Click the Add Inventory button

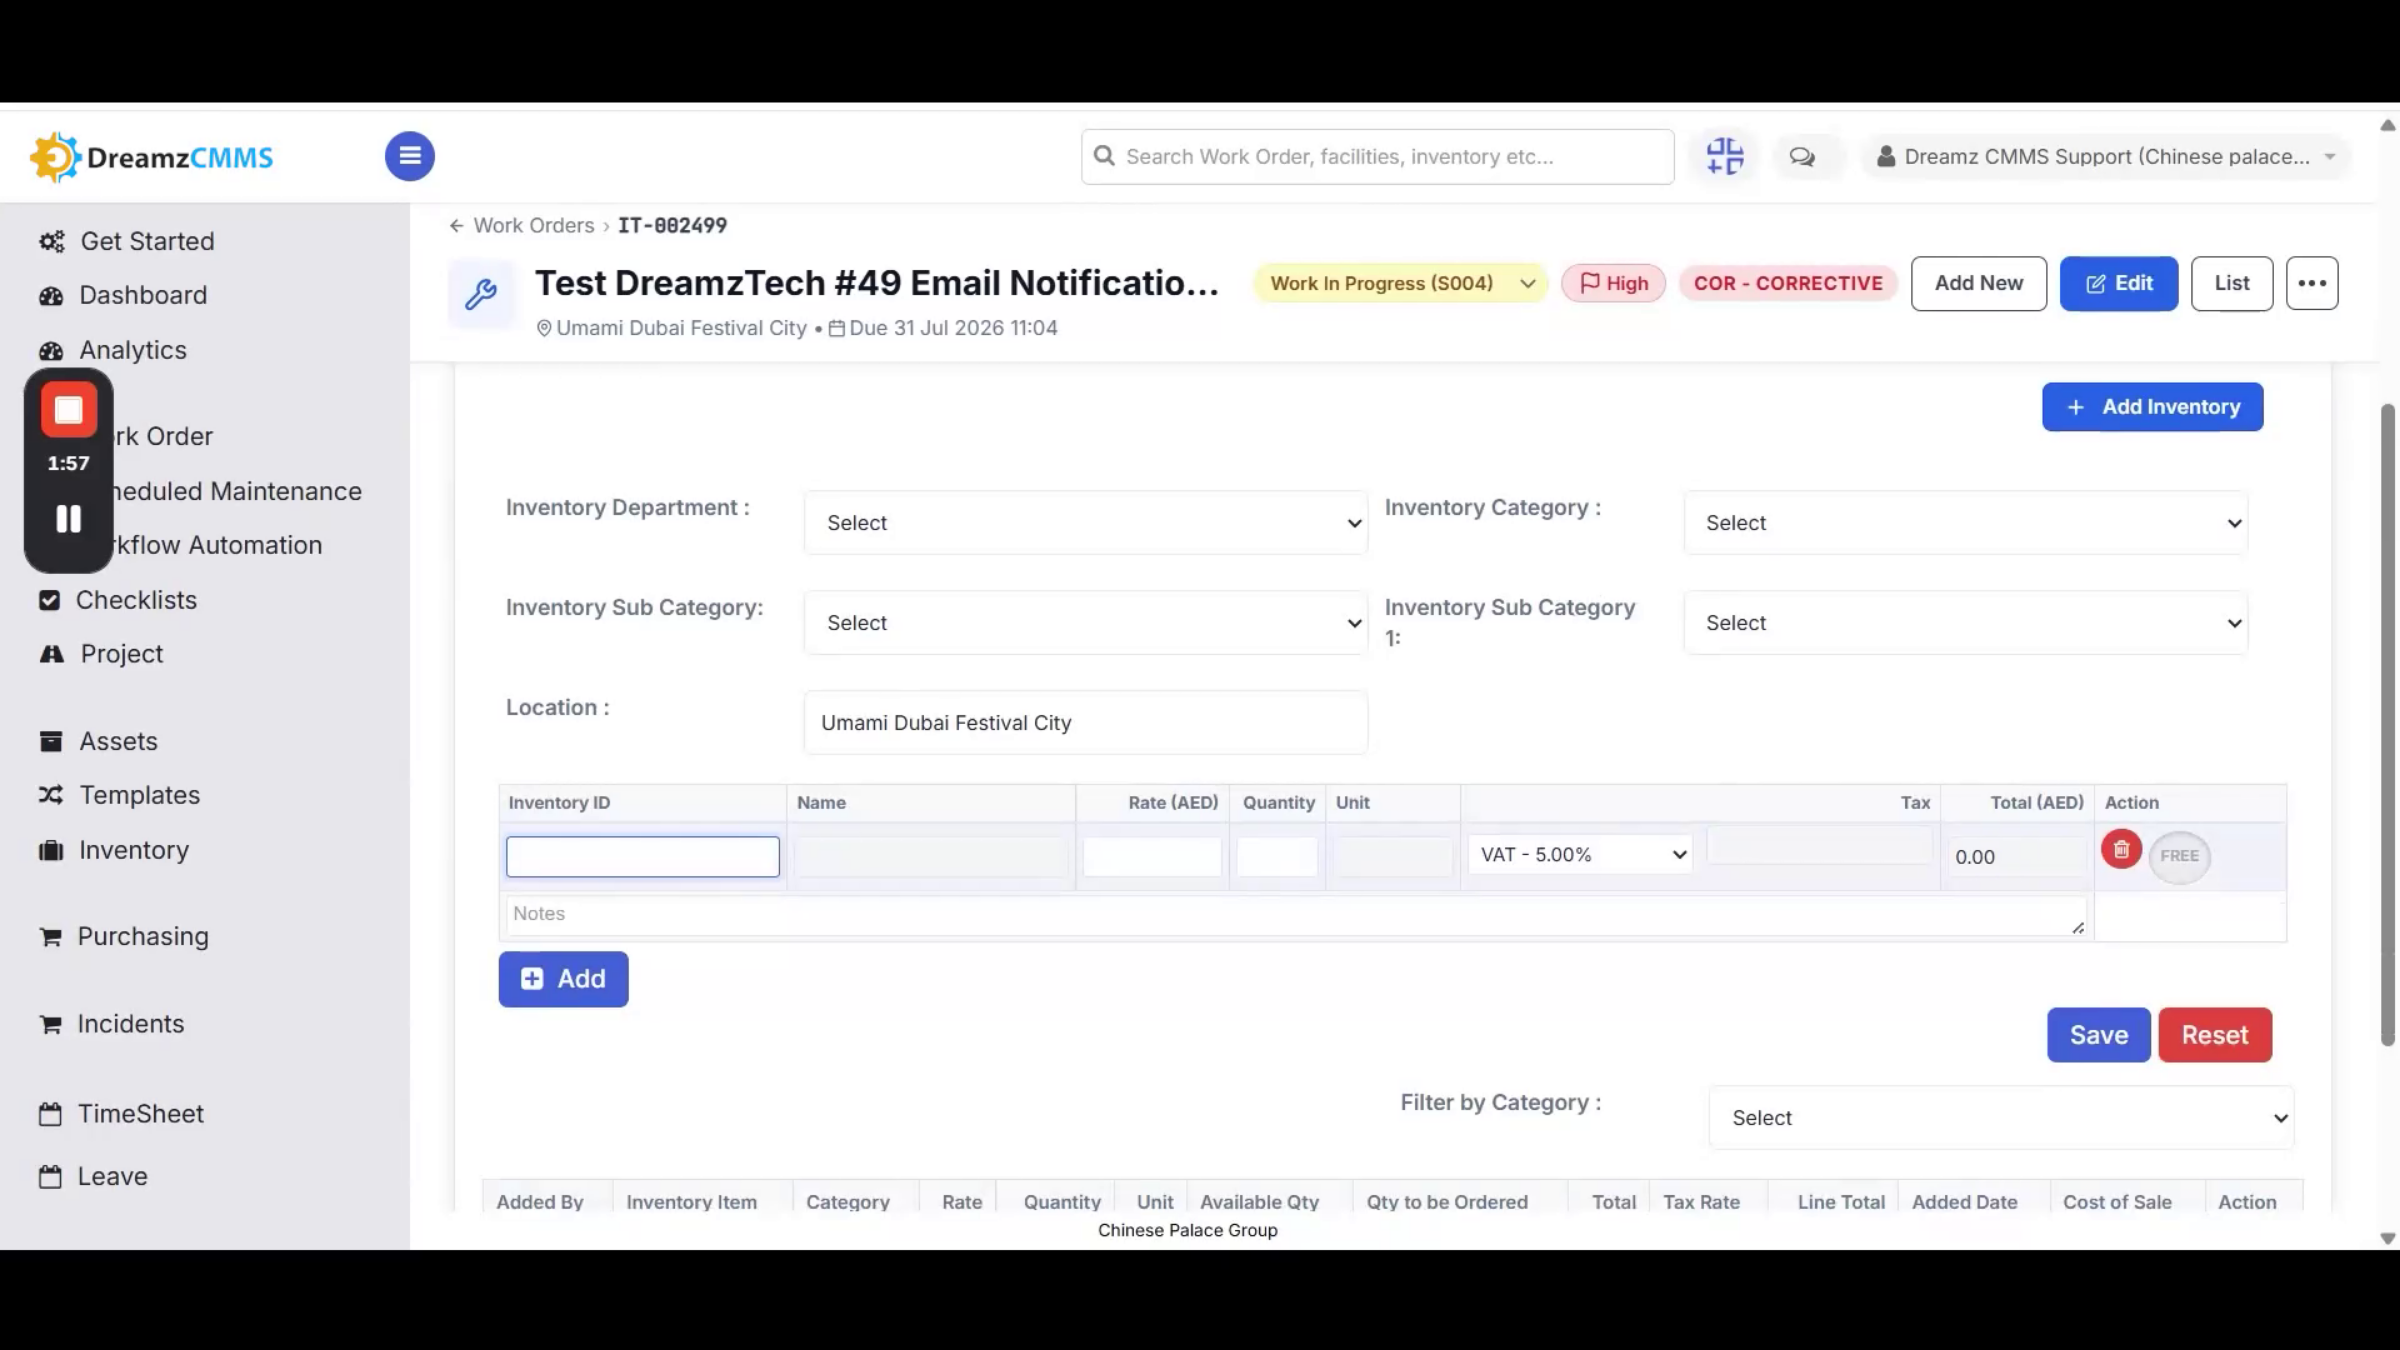click(2152, 407)
